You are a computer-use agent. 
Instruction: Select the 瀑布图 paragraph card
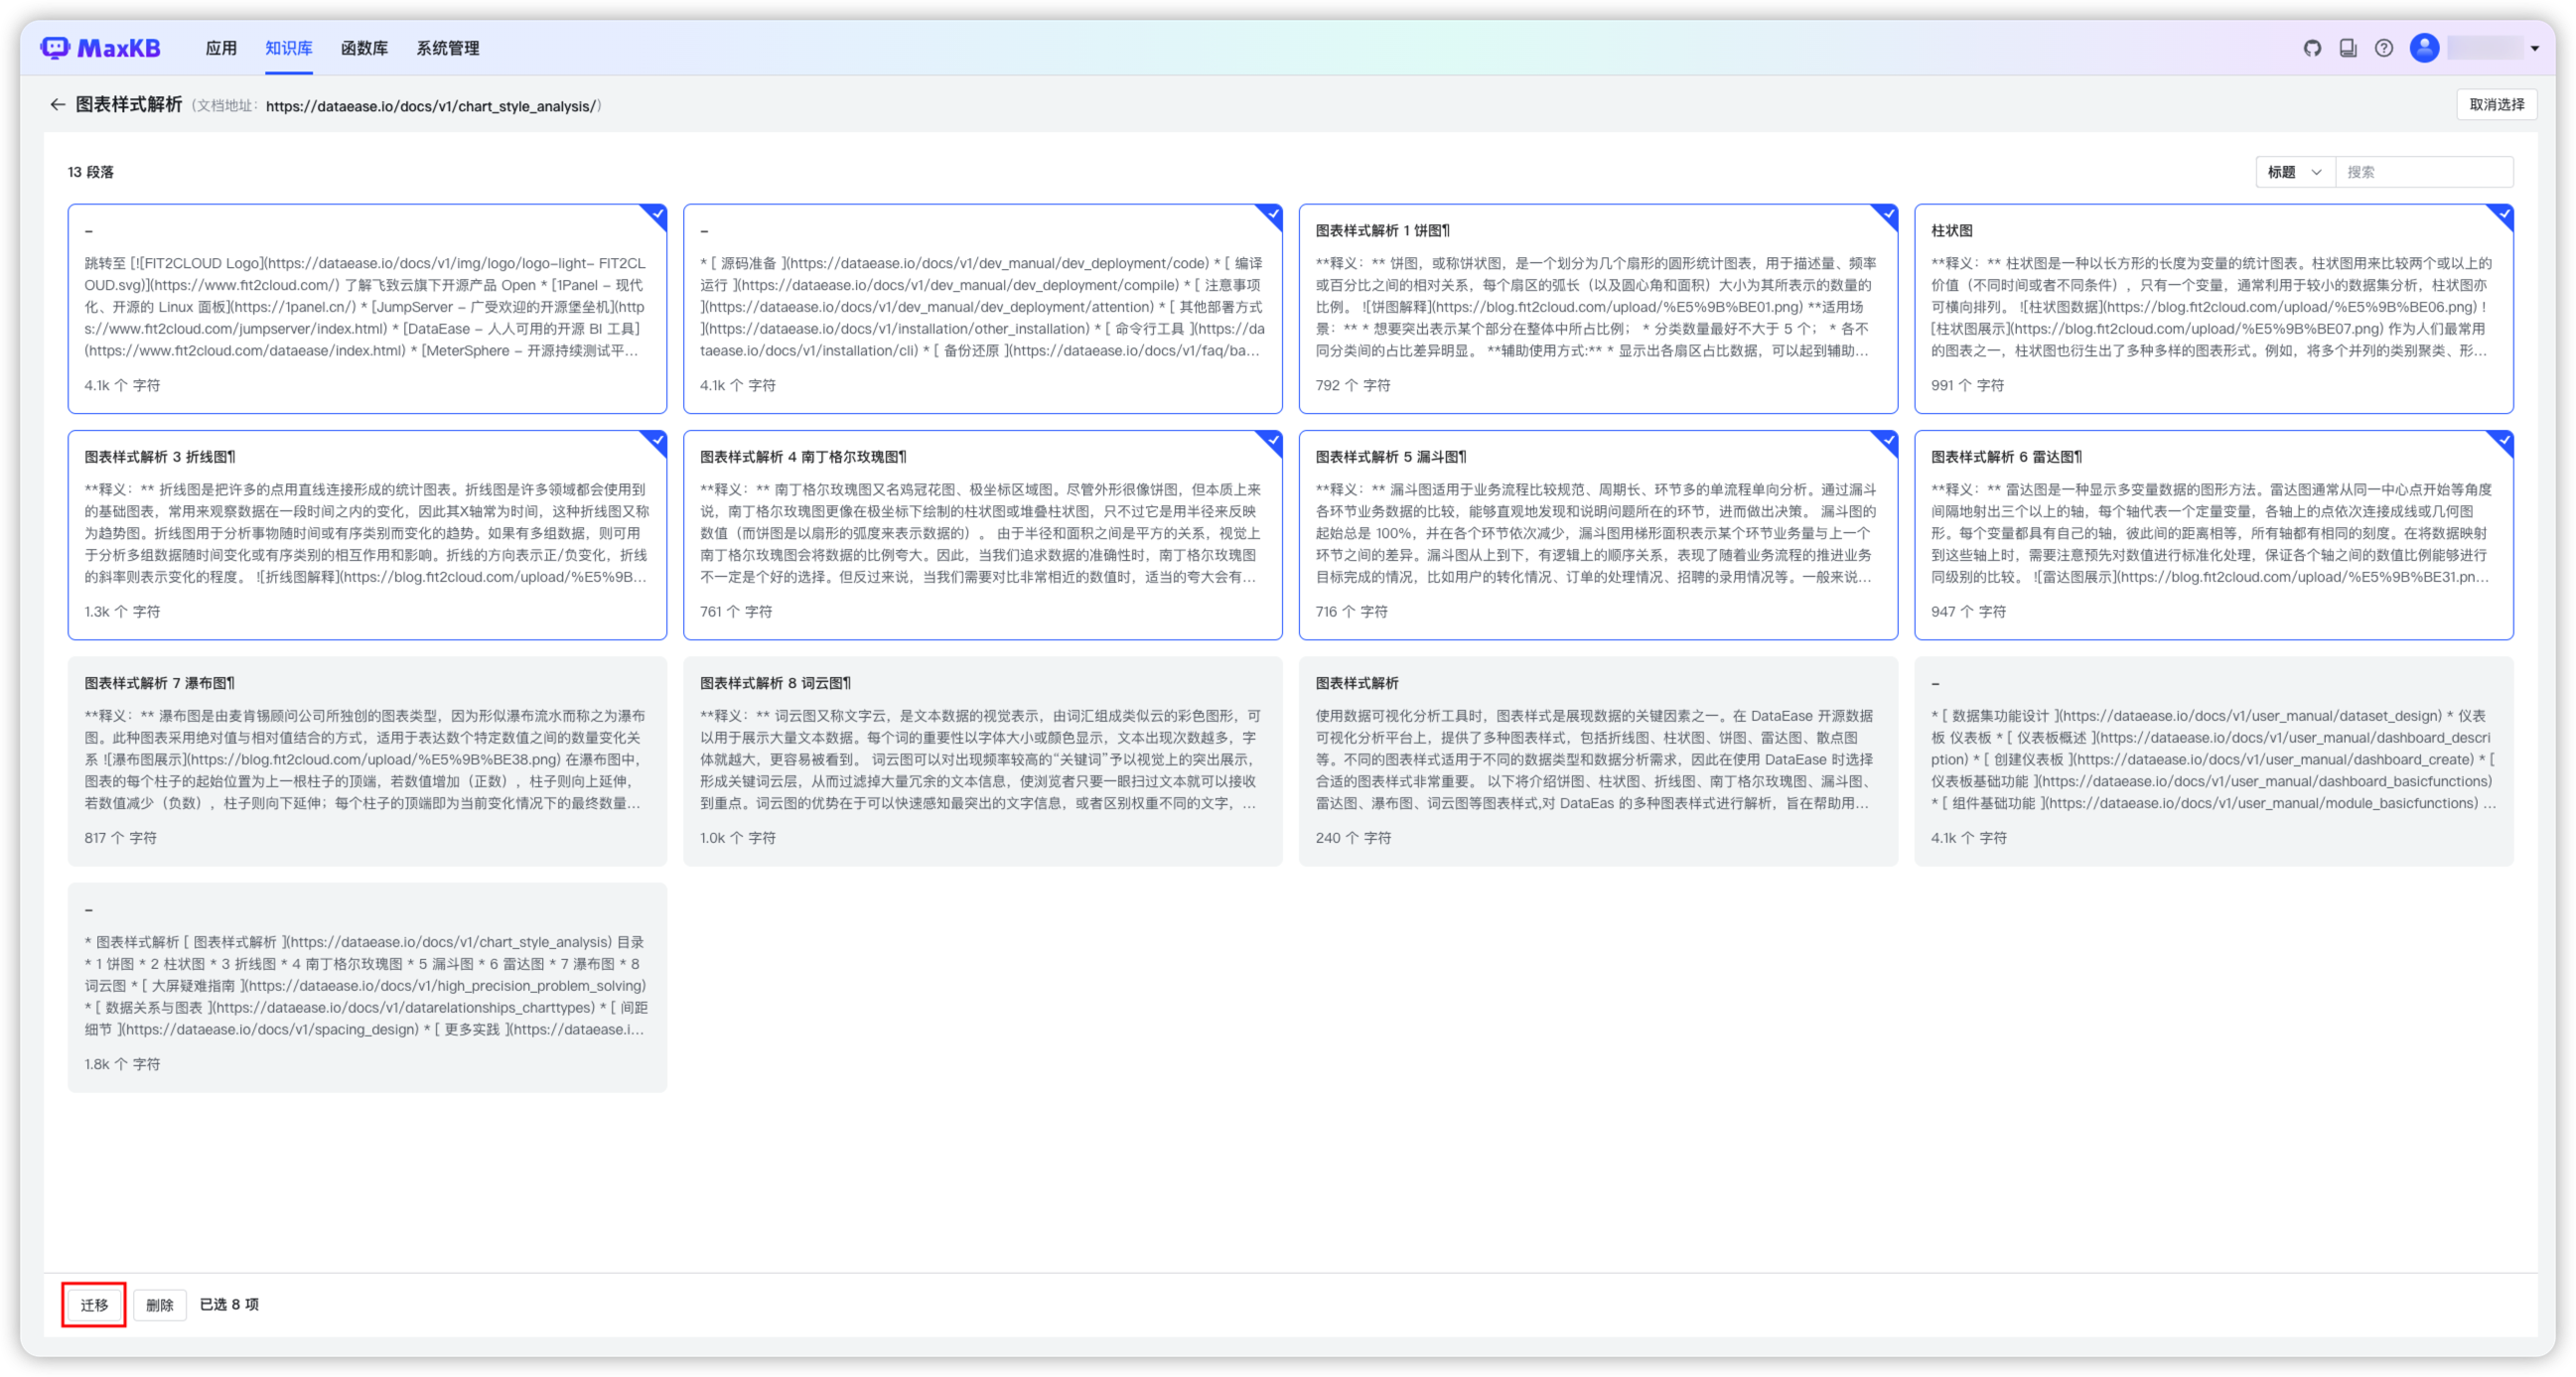click(x=367, y=760)
